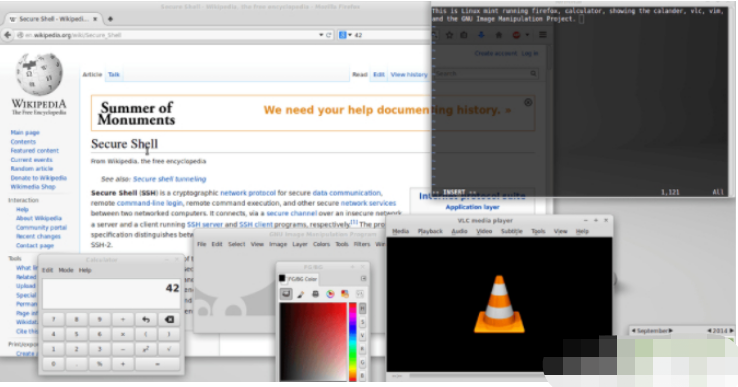
Task: Reload the Firefox page
Action: pos(329,35)
